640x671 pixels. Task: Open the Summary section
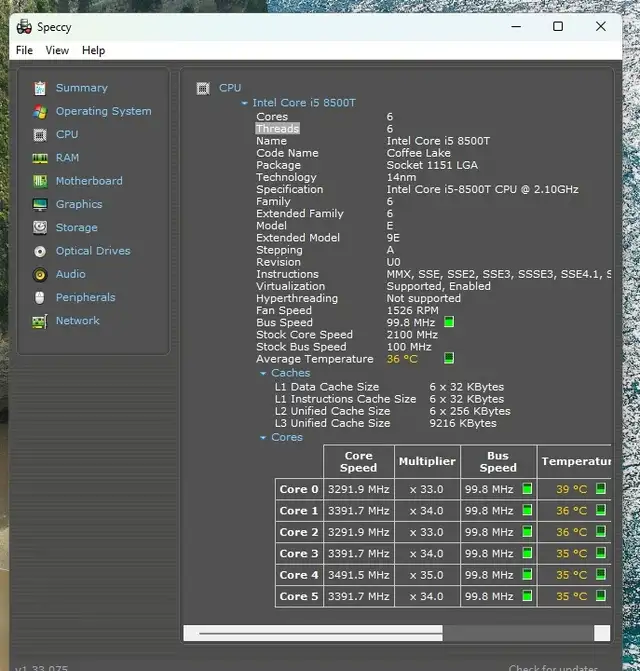click(x=82, y=88)
